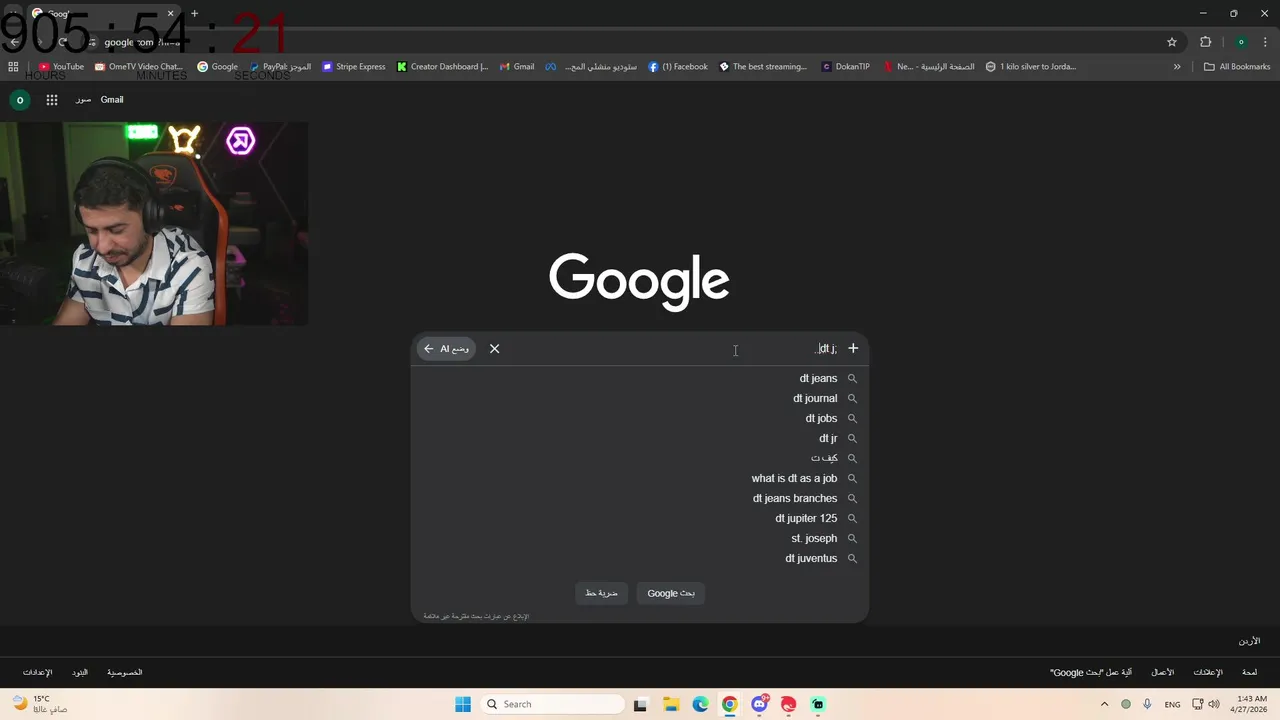This screenshot has height=720, width=1280.
Task: Open OmeTV Video Chat bookmark
Action: click(139, 67)
